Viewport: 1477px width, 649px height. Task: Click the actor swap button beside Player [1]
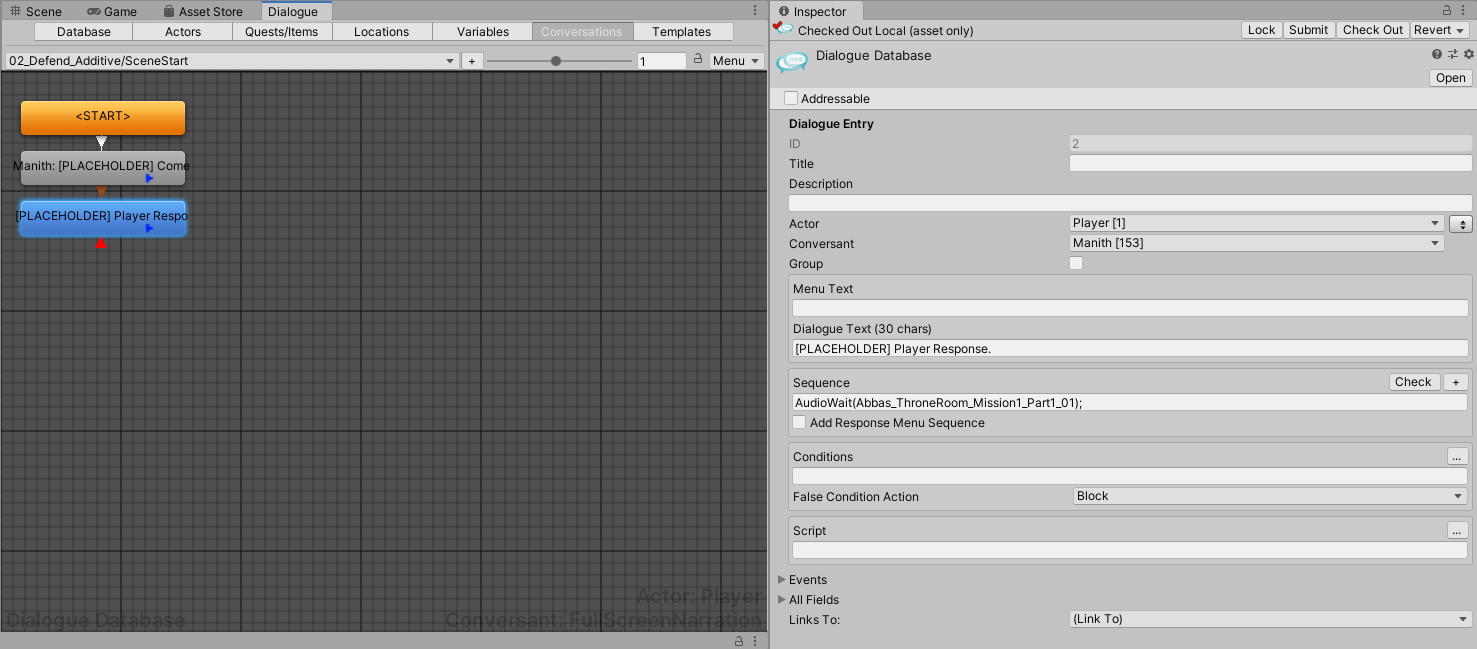1461,224
